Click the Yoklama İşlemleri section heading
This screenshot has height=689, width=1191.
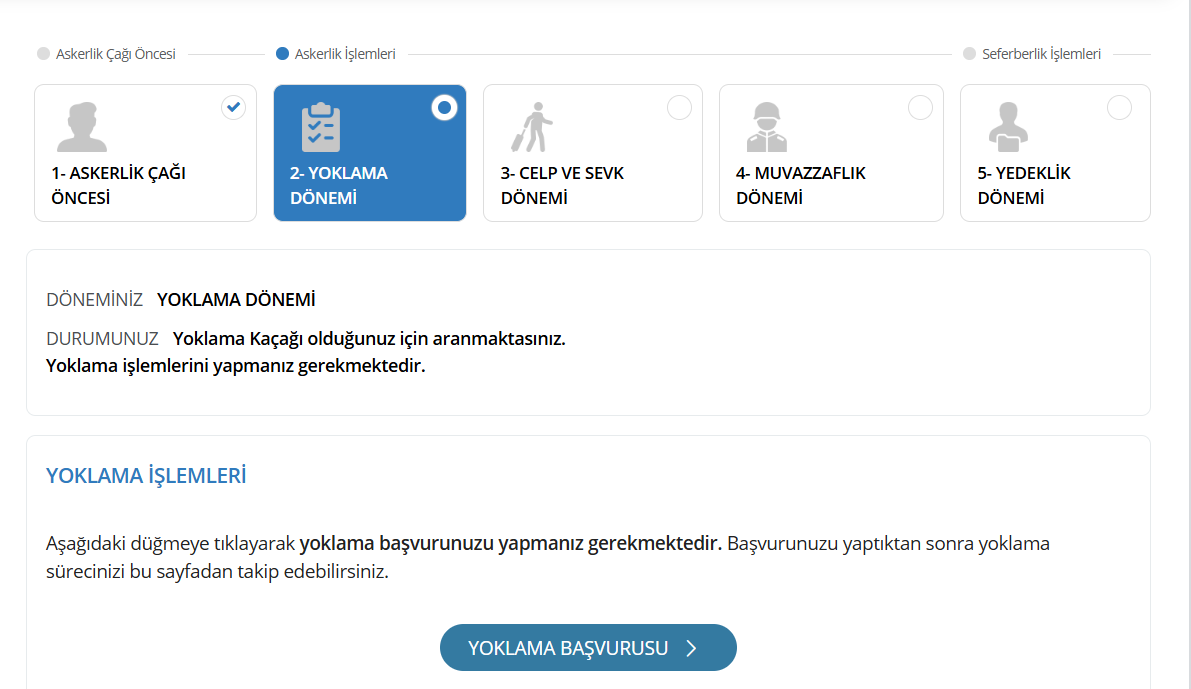click(146, 476)
